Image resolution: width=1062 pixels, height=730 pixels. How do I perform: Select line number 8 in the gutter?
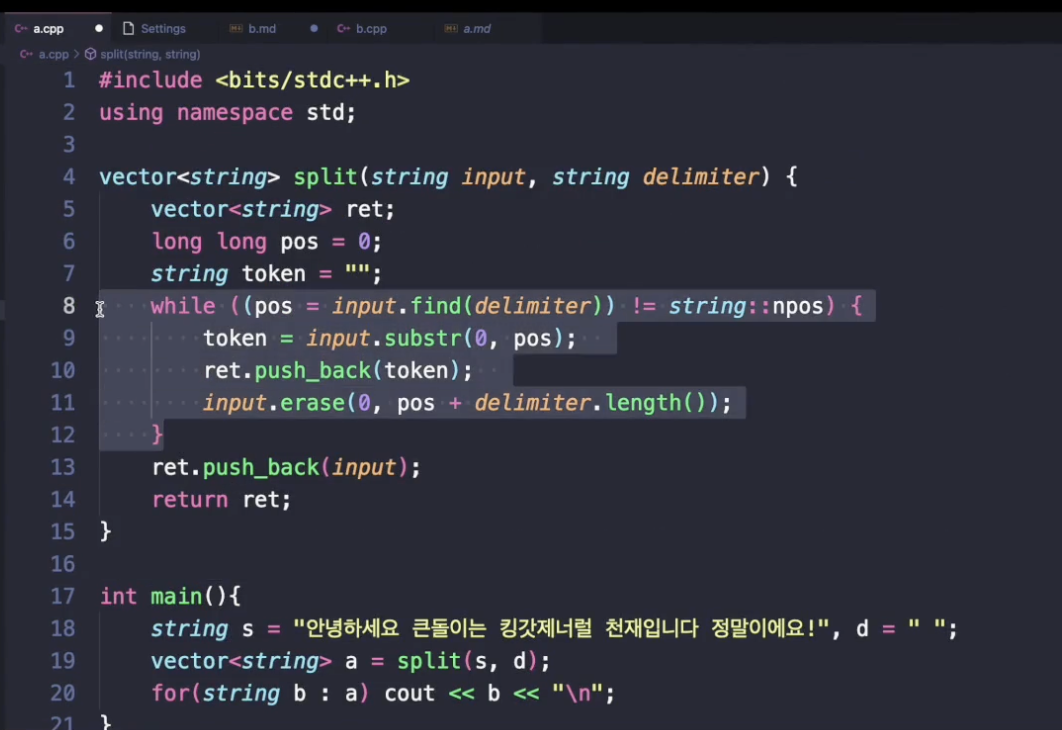pyautogui.click(x=69, y=306)
